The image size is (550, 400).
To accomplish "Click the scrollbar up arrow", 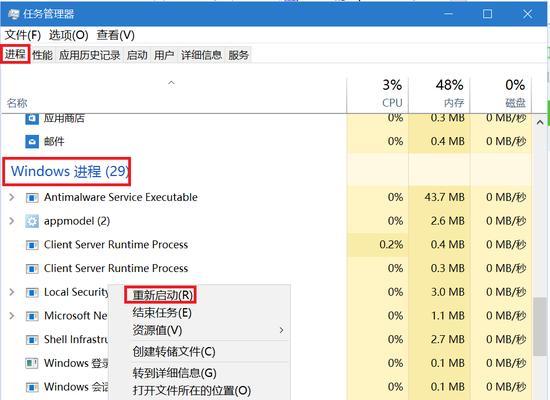I will 540,122.
